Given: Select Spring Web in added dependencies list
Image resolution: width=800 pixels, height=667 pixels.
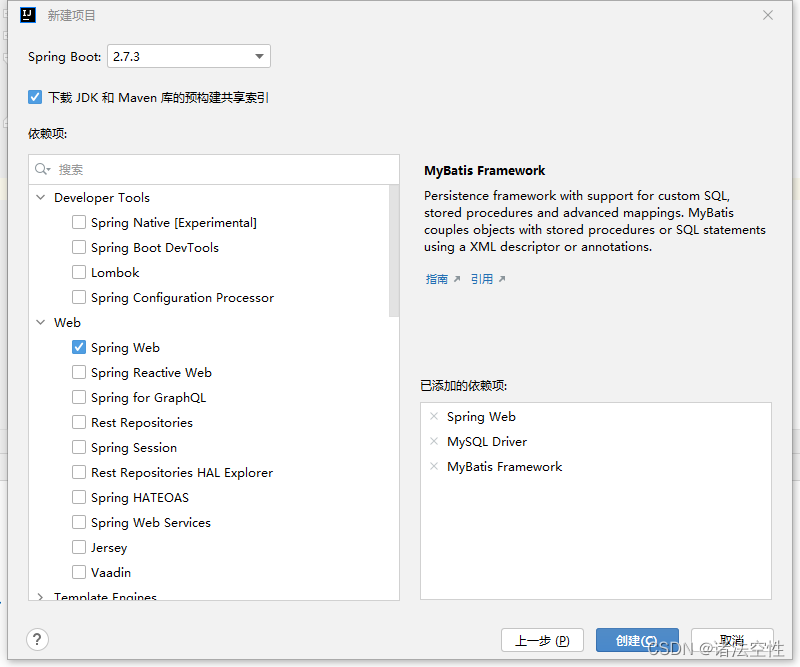Looking at the screenshot, I should pyautogui.click(x=481, y=416).
